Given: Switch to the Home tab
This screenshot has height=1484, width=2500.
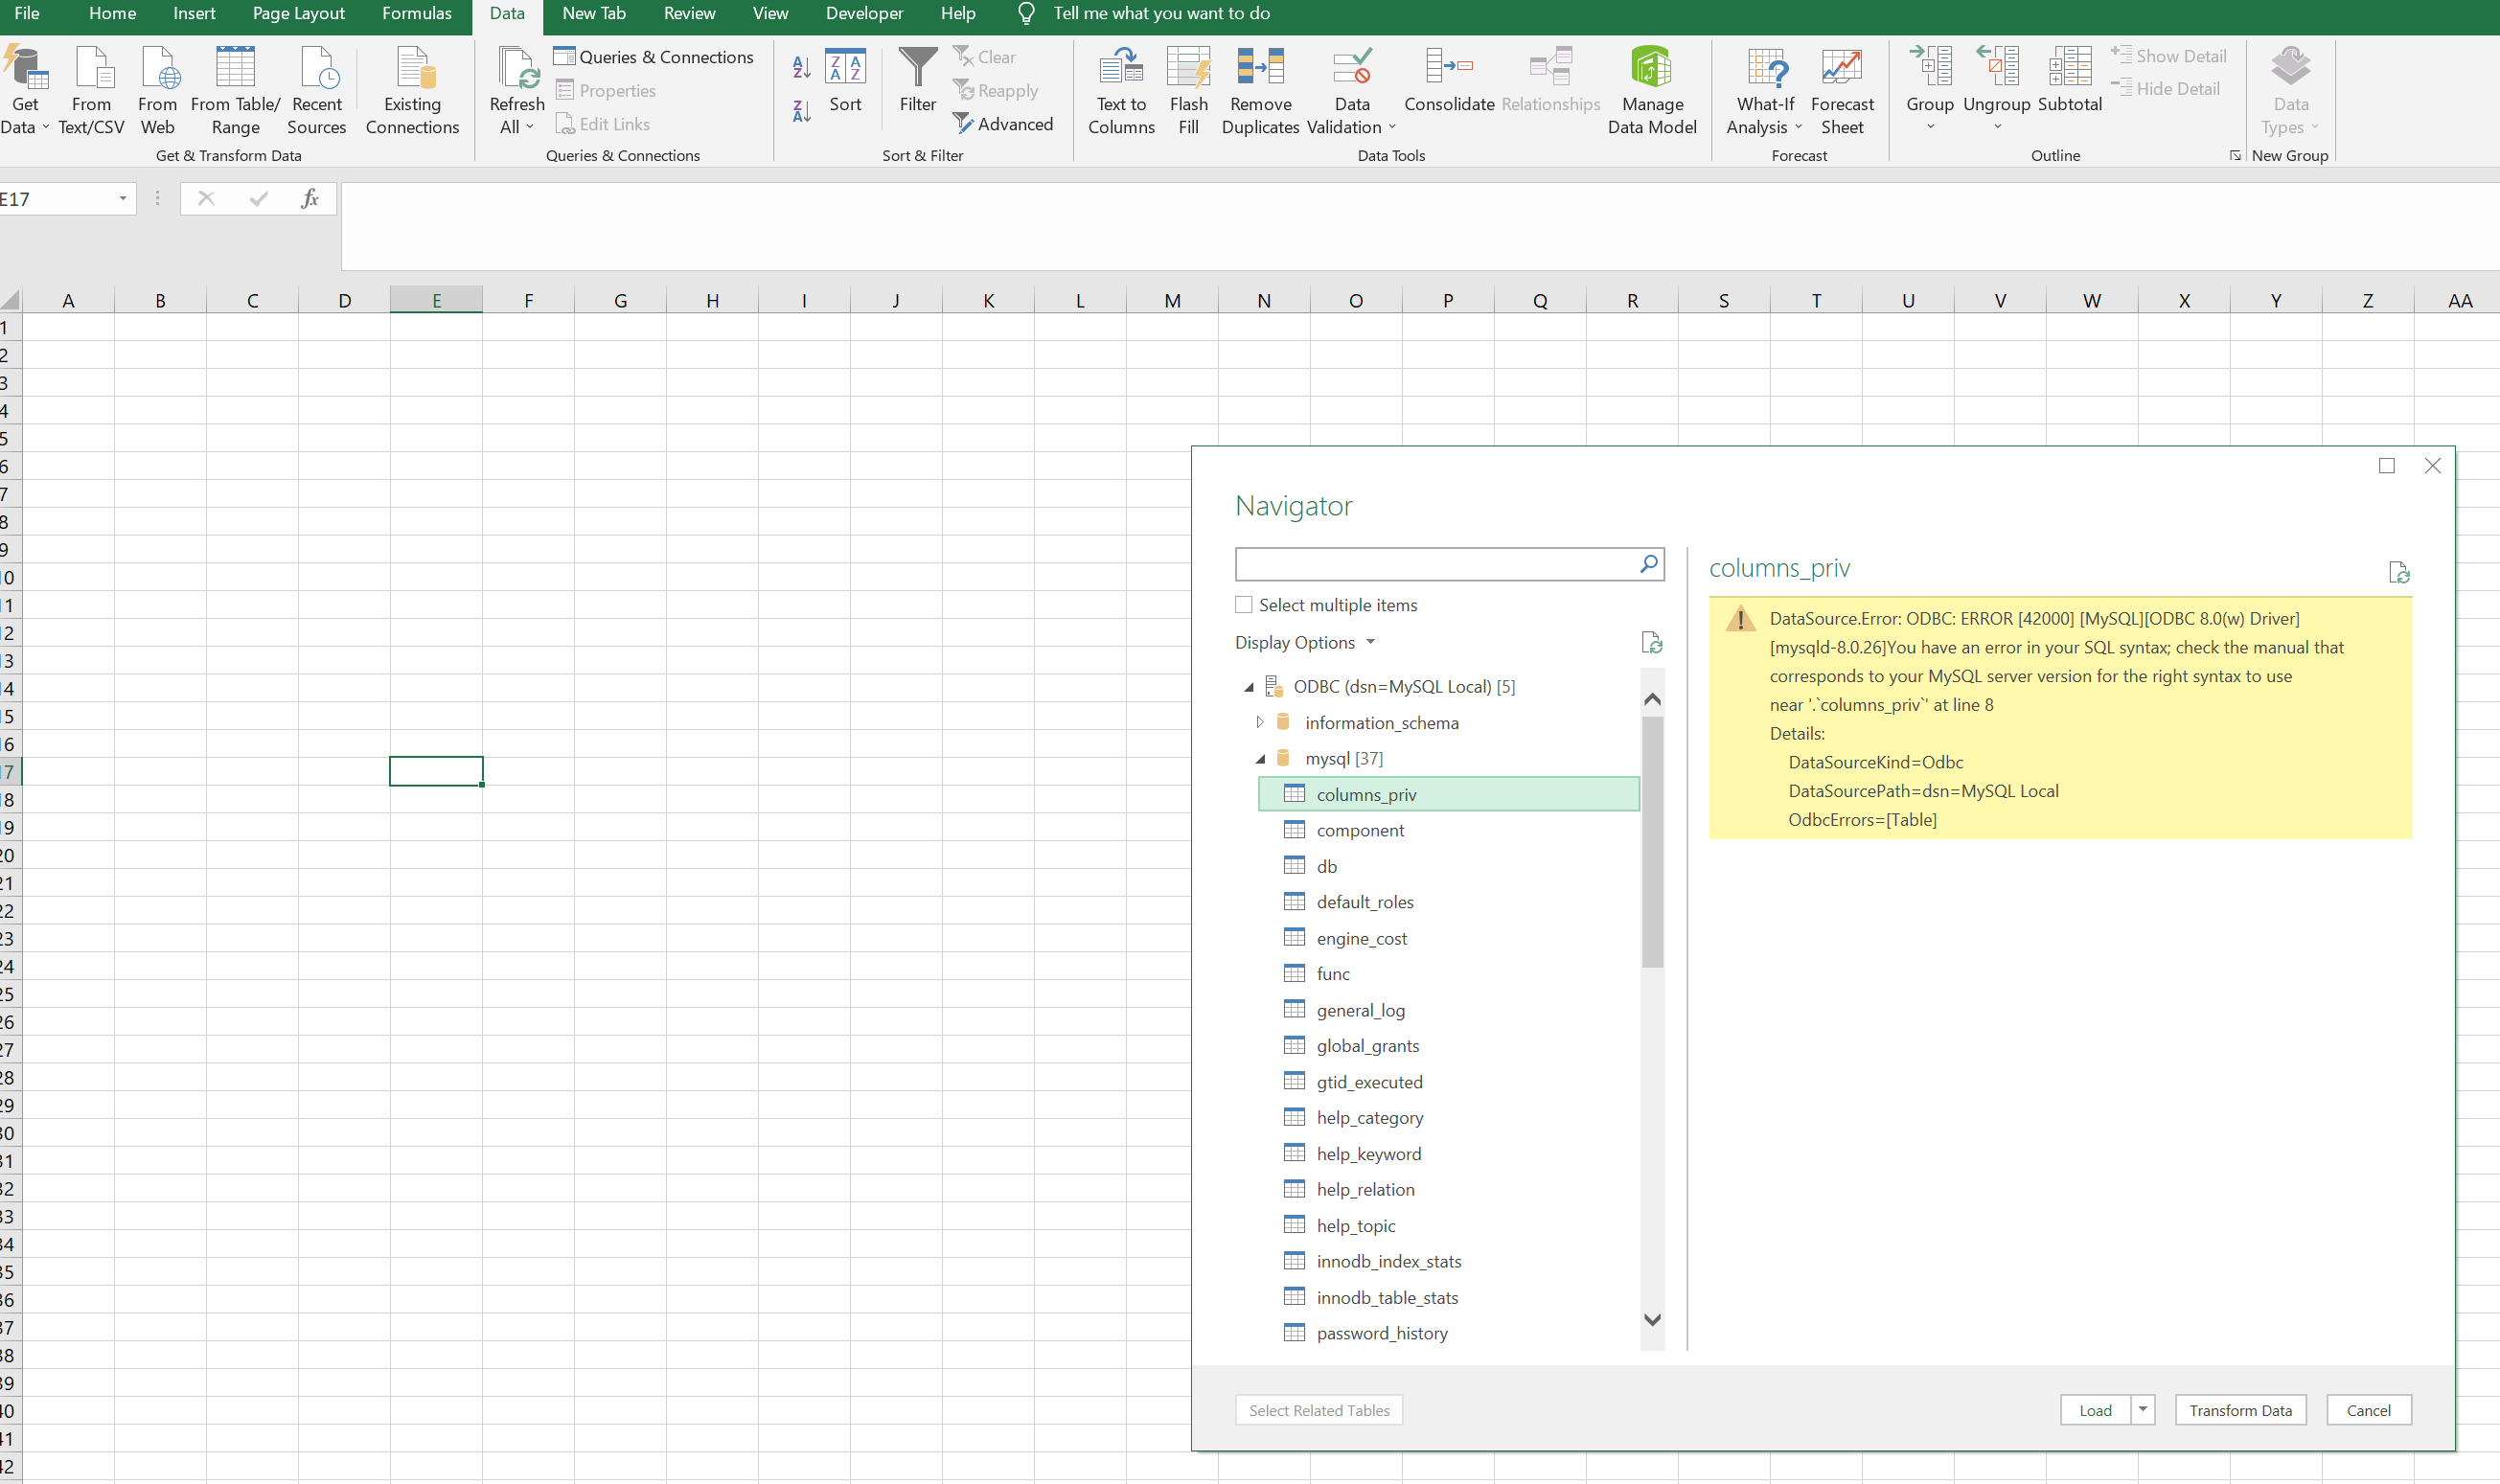Looking at the screenshot, I should point(112,14).
